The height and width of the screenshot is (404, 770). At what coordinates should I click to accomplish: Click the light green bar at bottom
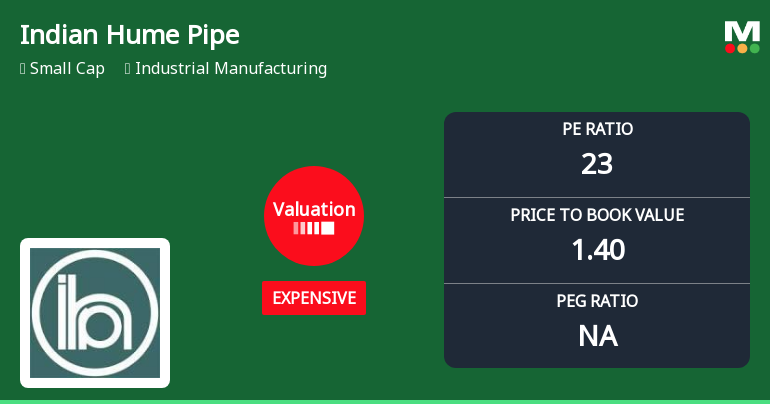tap(385, 402)
